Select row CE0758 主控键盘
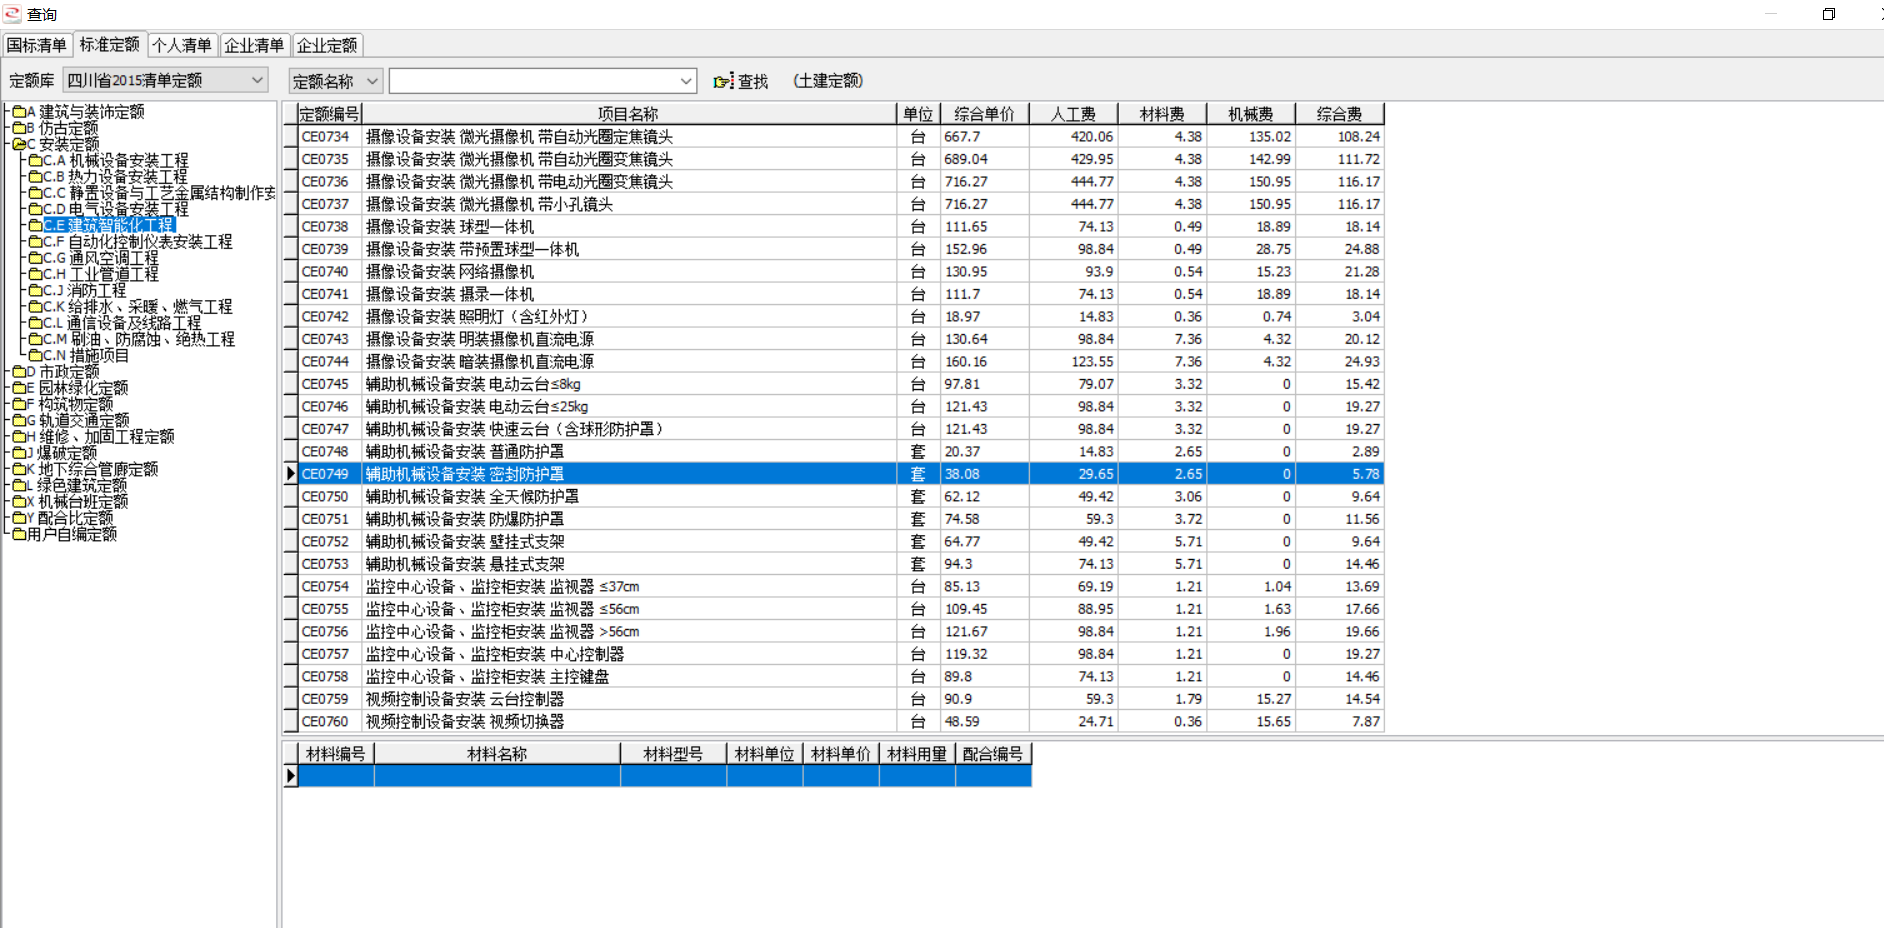Viewport: 1884px width, 928px height. [x=841, y=677]
